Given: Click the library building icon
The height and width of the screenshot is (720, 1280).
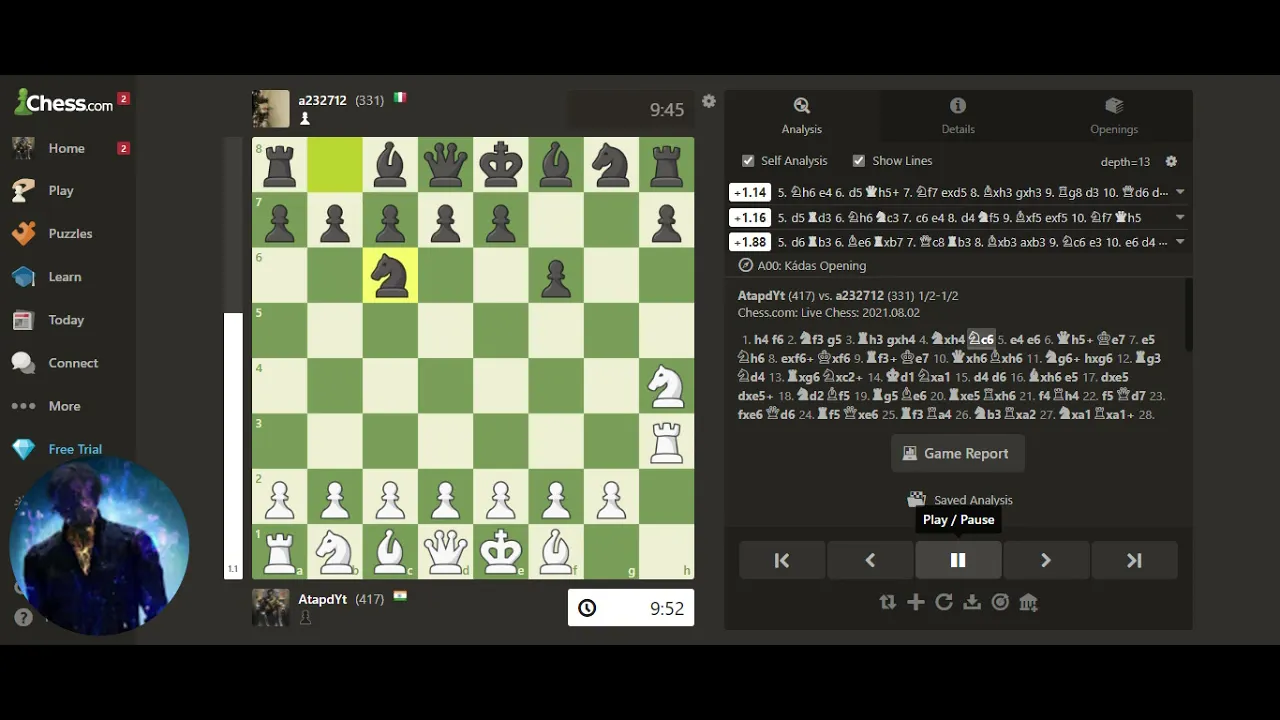Looking at the screenshot, I should click(x=1028, y=602).
